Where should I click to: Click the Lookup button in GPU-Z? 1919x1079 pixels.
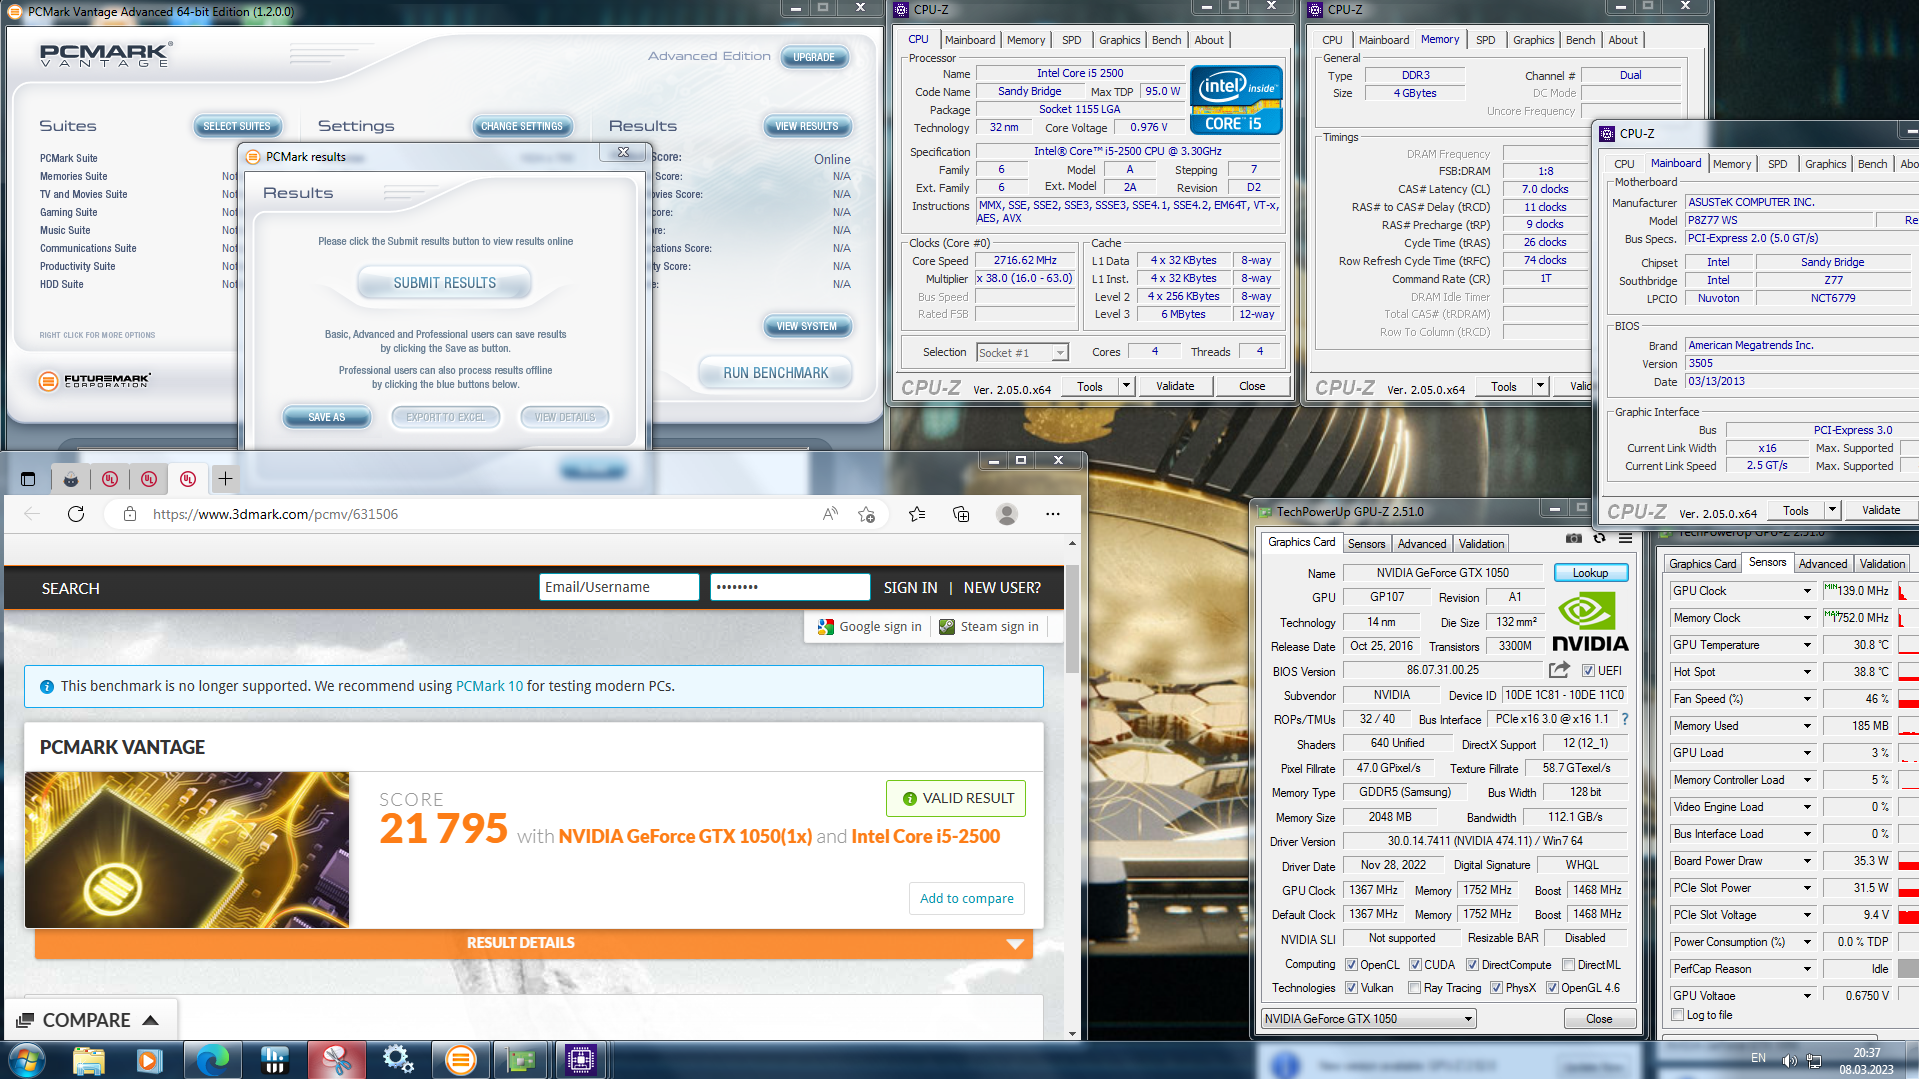(x=1590, y=573)
